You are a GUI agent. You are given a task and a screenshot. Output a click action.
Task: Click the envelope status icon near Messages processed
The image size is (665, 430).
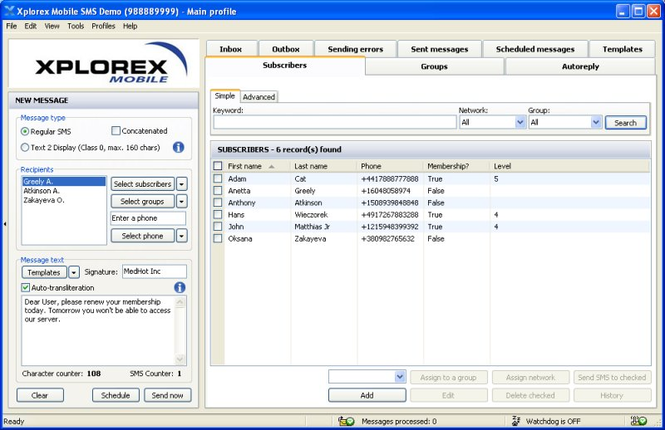(346, 421)
